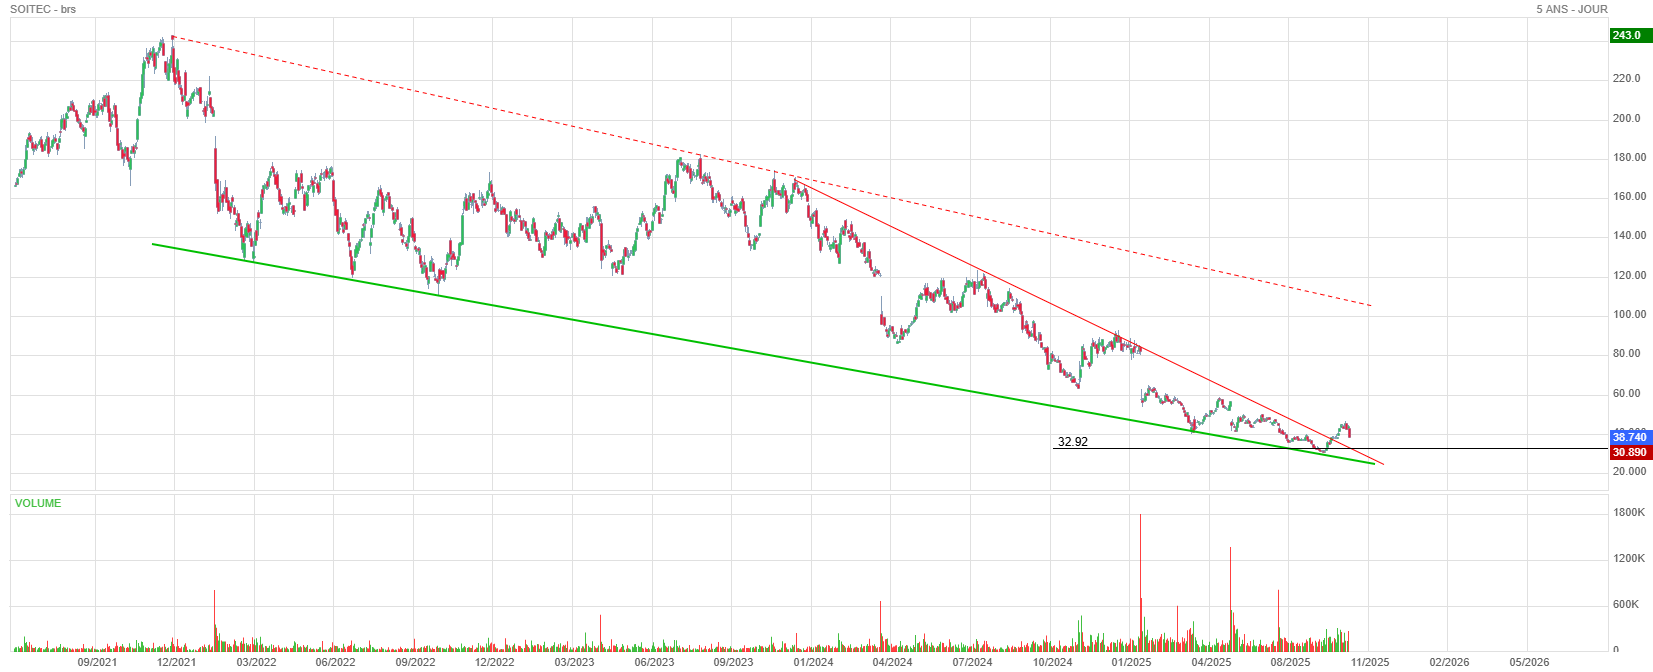Click the blue 38.740 current price tag
This screenshot has height=672, width=1653.
(x=1630, y=437)
